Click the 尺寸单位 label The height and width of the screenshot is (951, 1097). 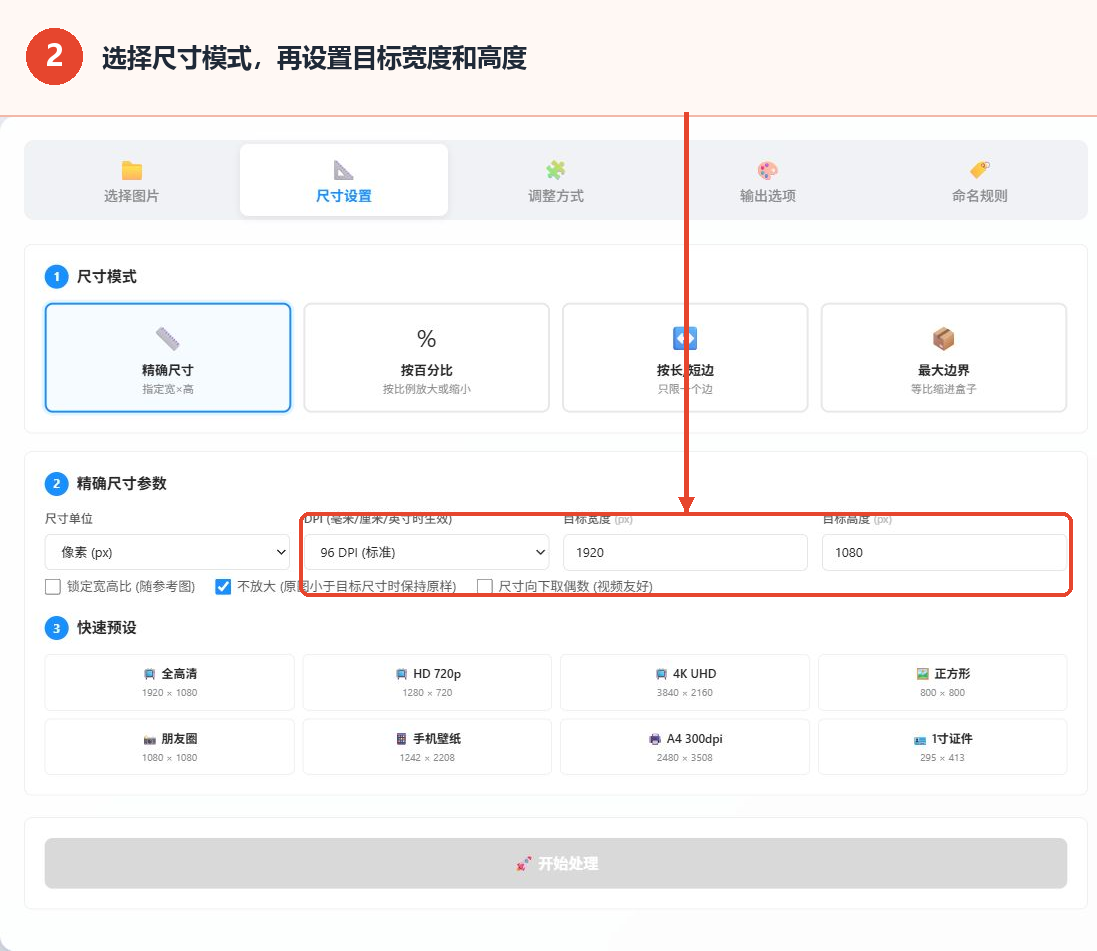coord(69,519)
